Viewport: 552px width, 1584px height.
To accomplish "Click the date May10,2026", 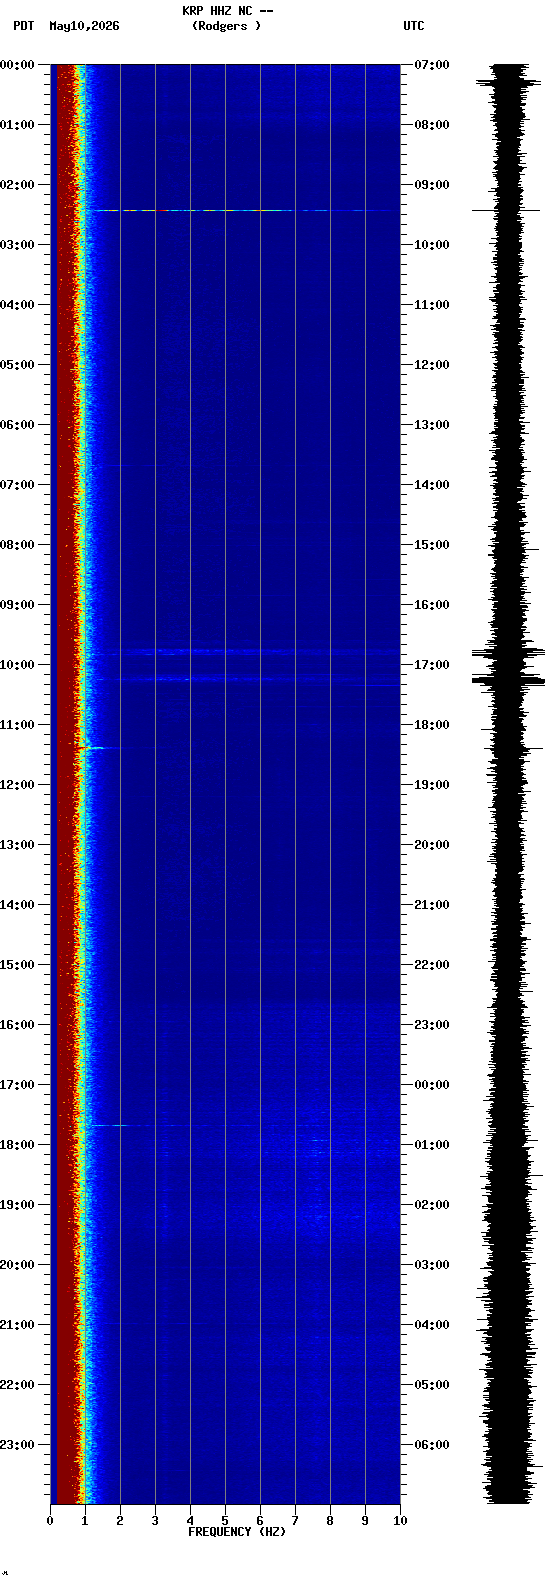I will coord(84,26).
